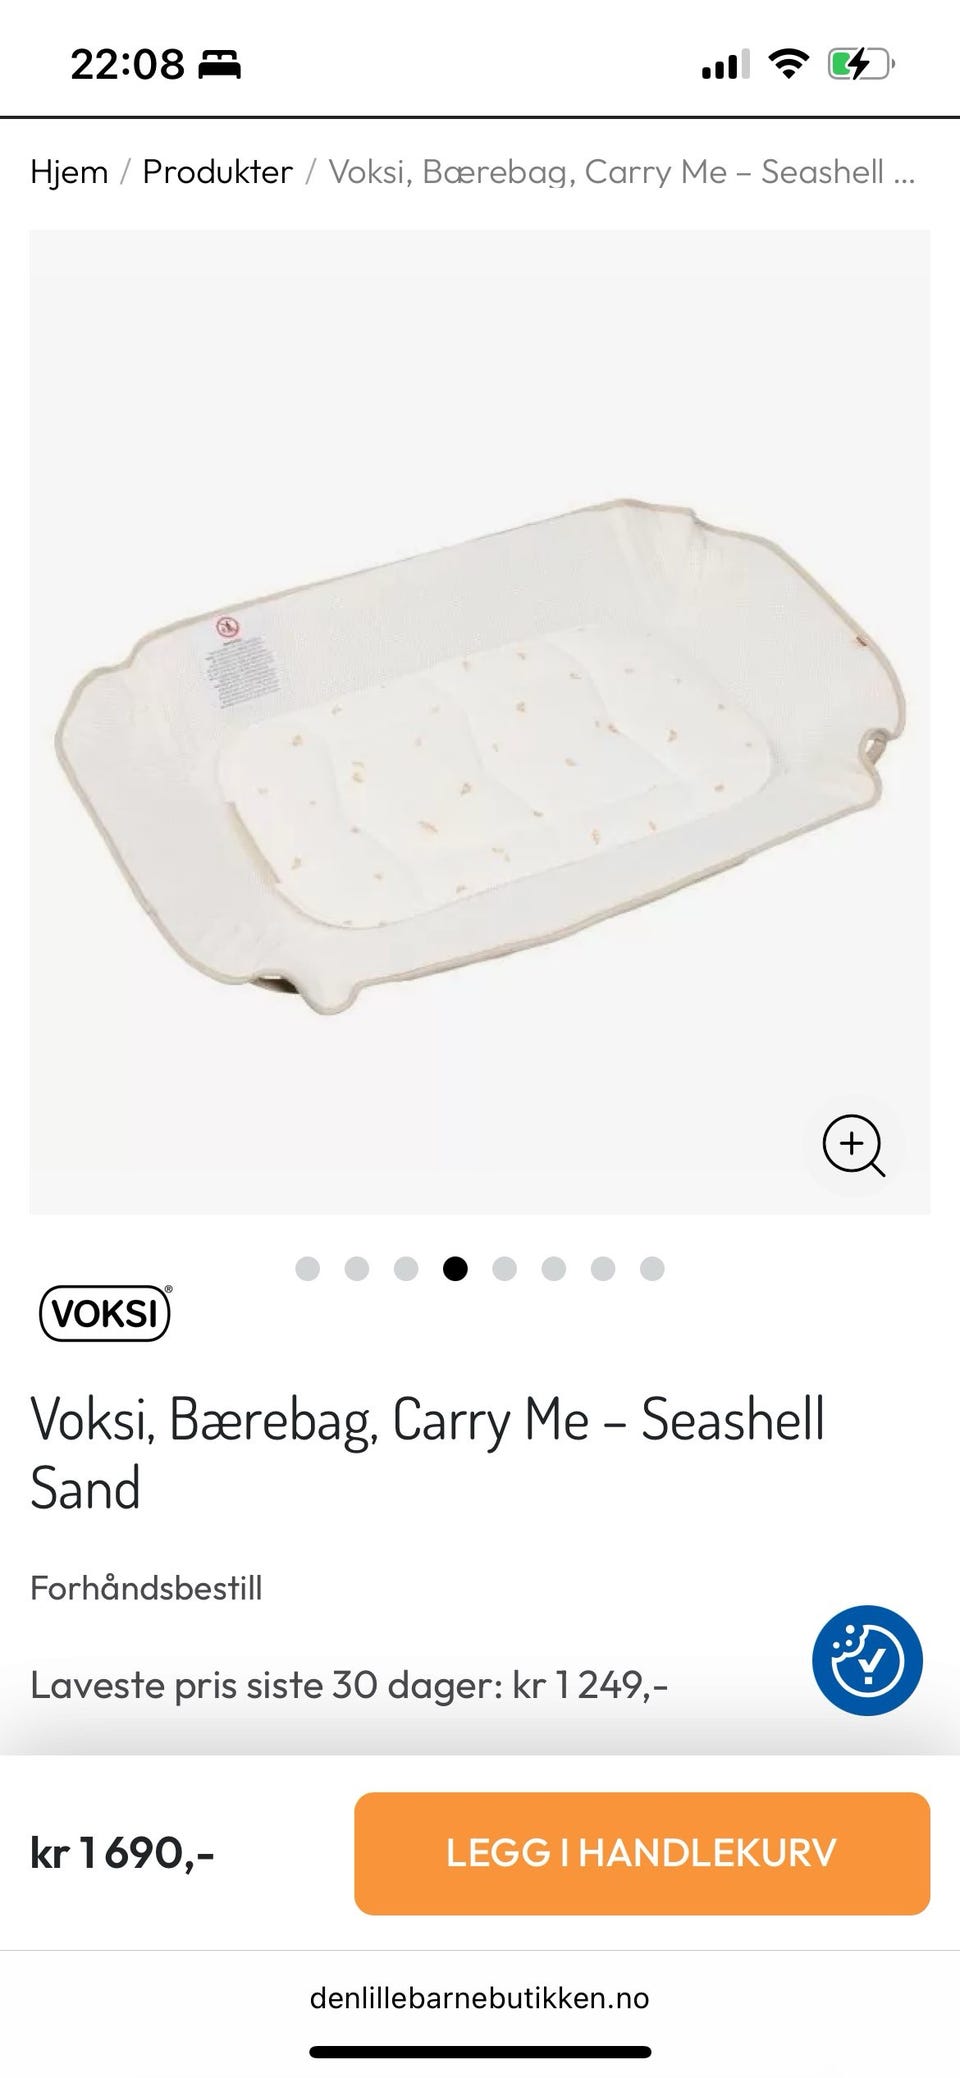This screenshot has width=960, height=2078.
Task: Select the second image carousel dot
Action: 357,1269
